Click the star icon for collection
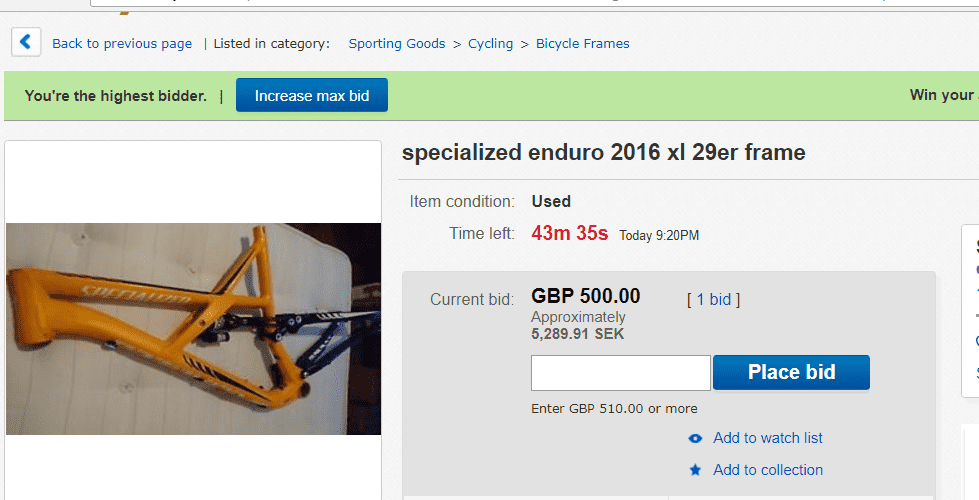Screen dimensions: 979x500 point(695,470)
